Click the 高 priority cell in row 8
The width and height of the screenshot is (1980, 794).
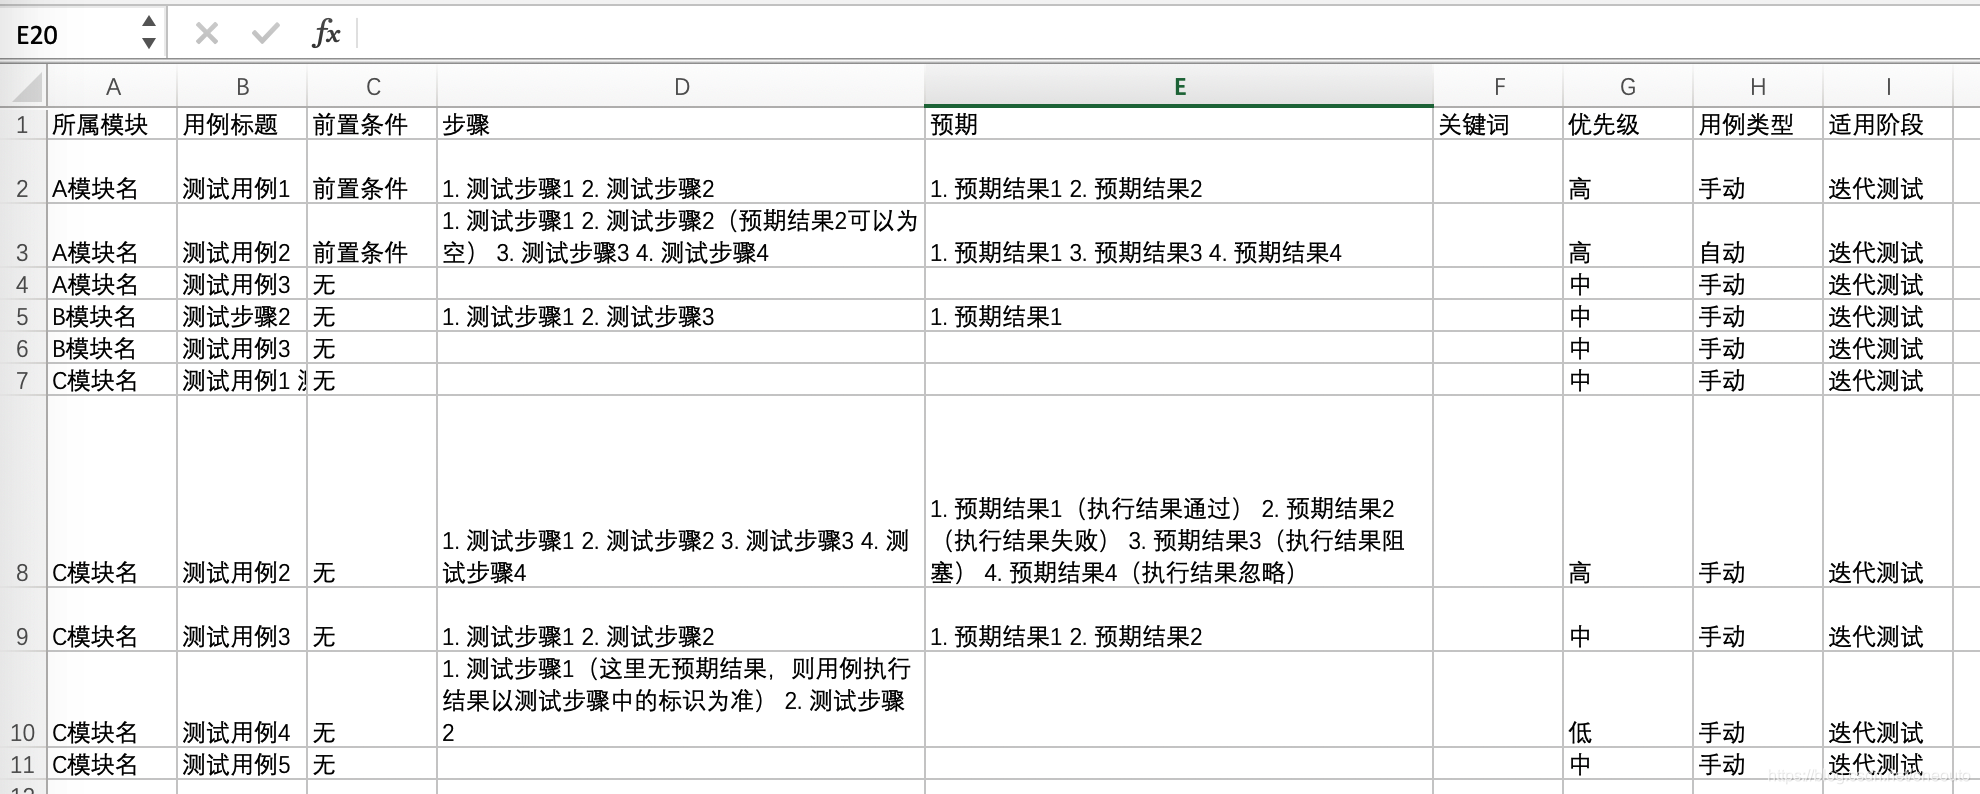pos(1628,492)
